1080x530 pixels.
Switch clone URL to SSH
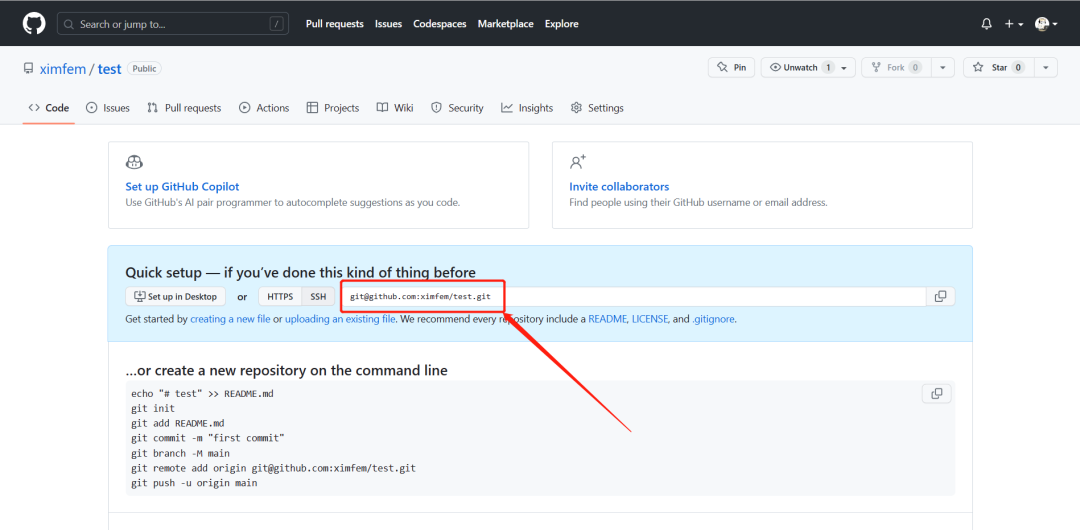tap(318, 296)
